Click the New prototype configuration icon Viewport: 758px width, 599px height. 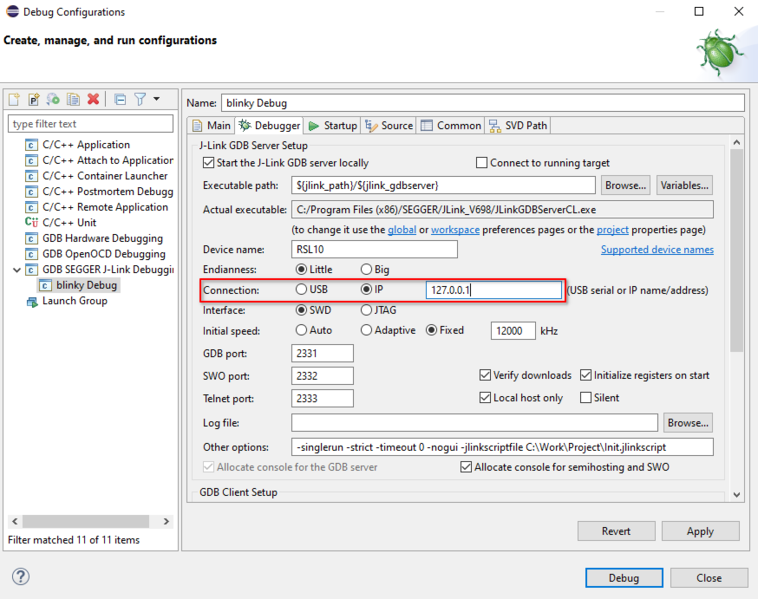coord(33,99)
